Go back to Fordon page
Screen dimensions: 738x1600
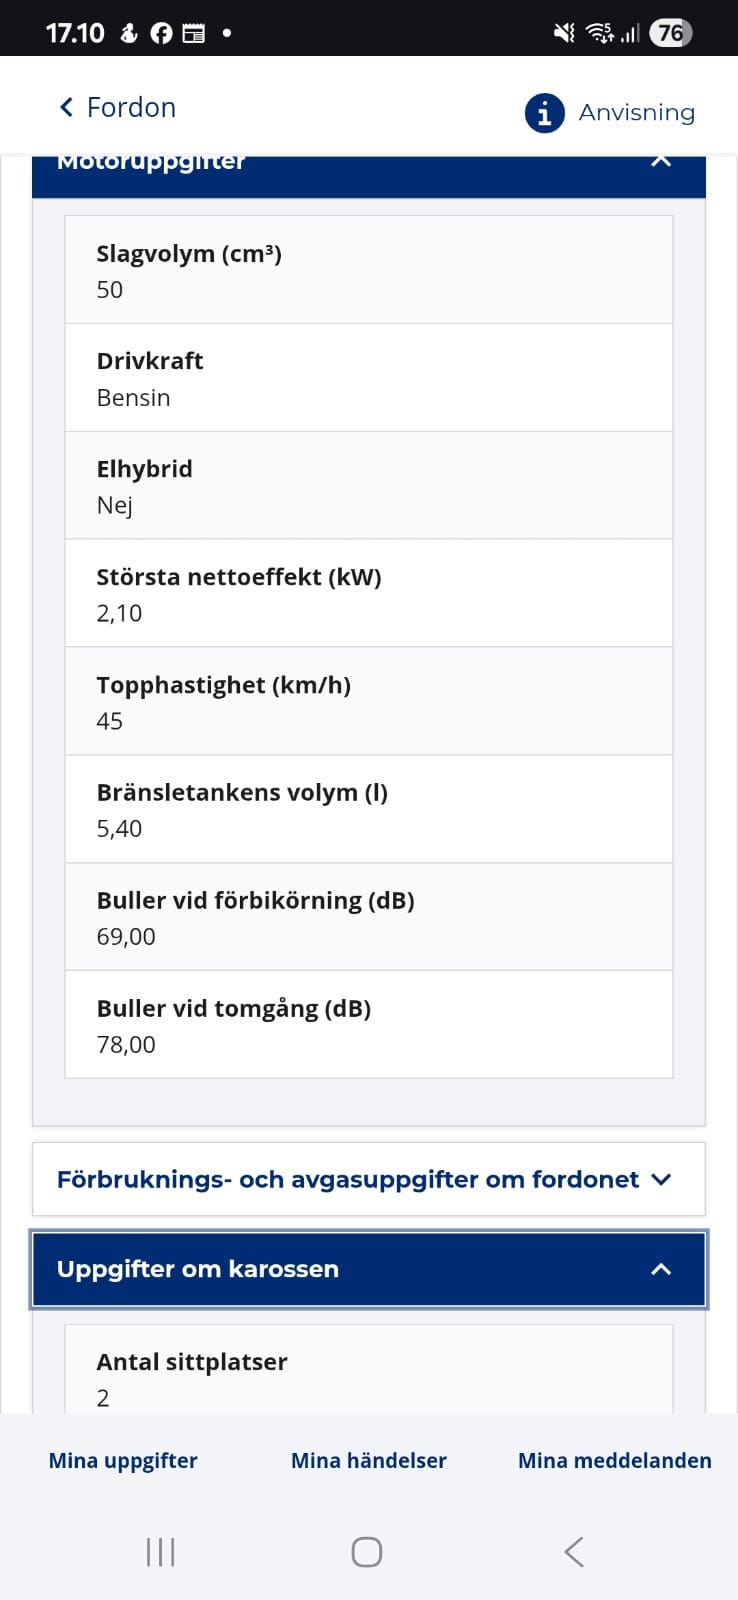(131, 107)
